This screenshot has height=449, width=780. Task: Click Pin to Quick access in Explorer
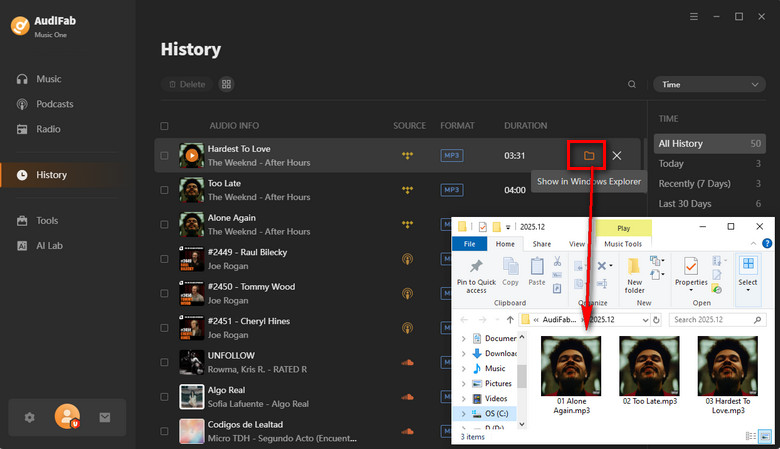coord(476,276)
